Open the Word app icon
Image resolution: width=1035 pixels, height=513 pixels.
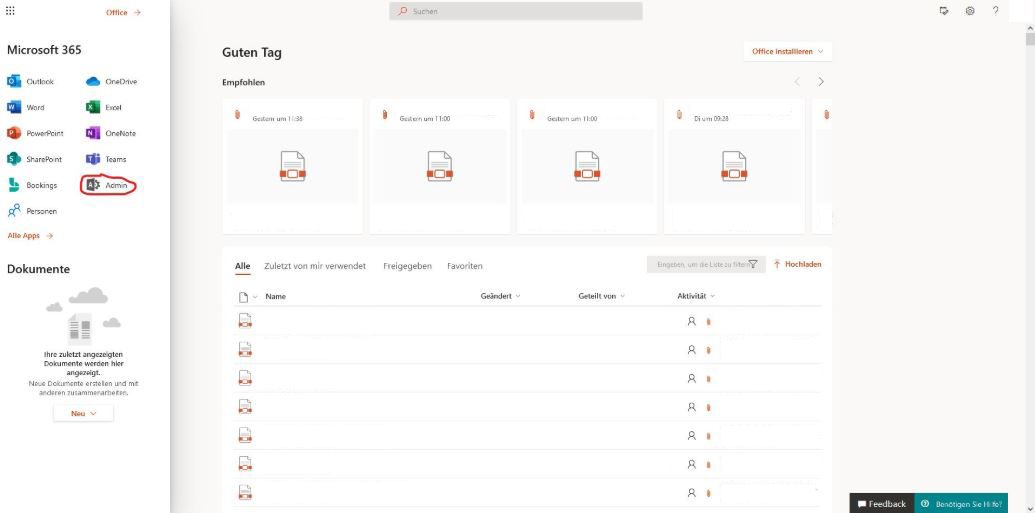(x=14, y=107)
